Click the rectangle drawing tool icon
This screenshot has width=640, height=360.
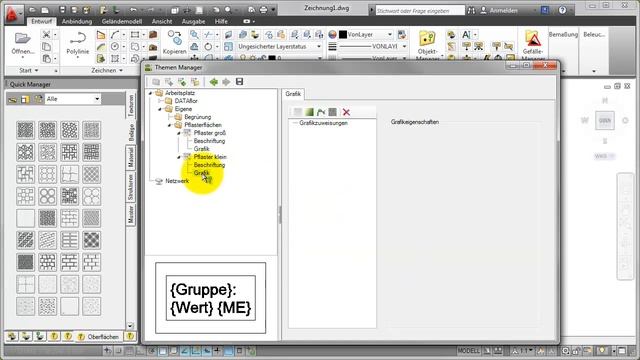134,35
